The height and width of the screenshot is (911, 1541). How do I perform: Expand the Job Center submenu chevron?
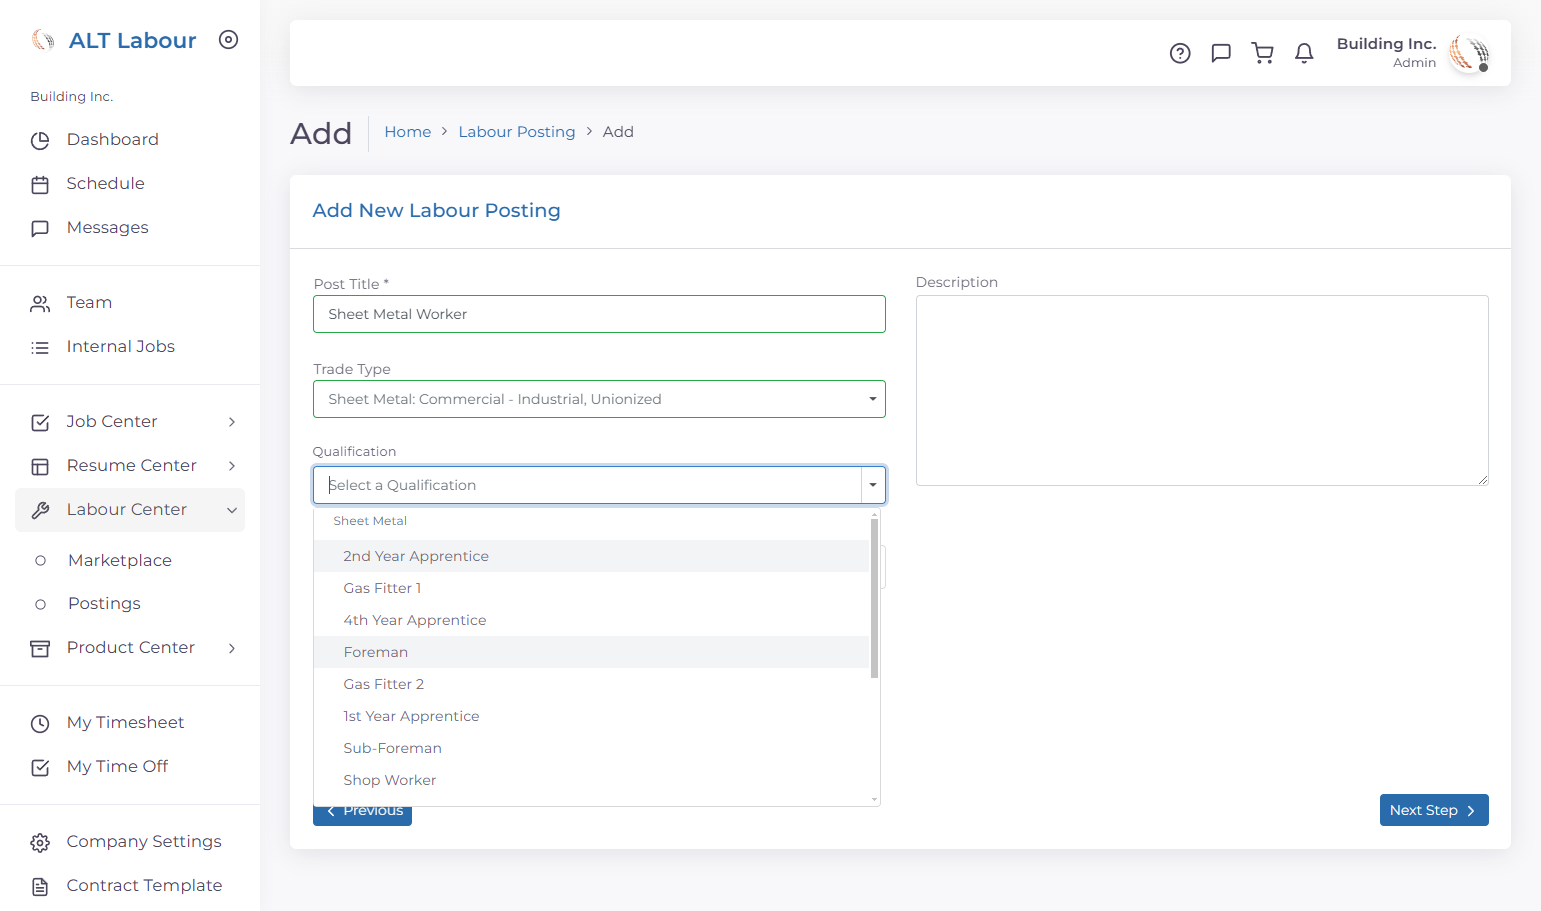[232, 422]
